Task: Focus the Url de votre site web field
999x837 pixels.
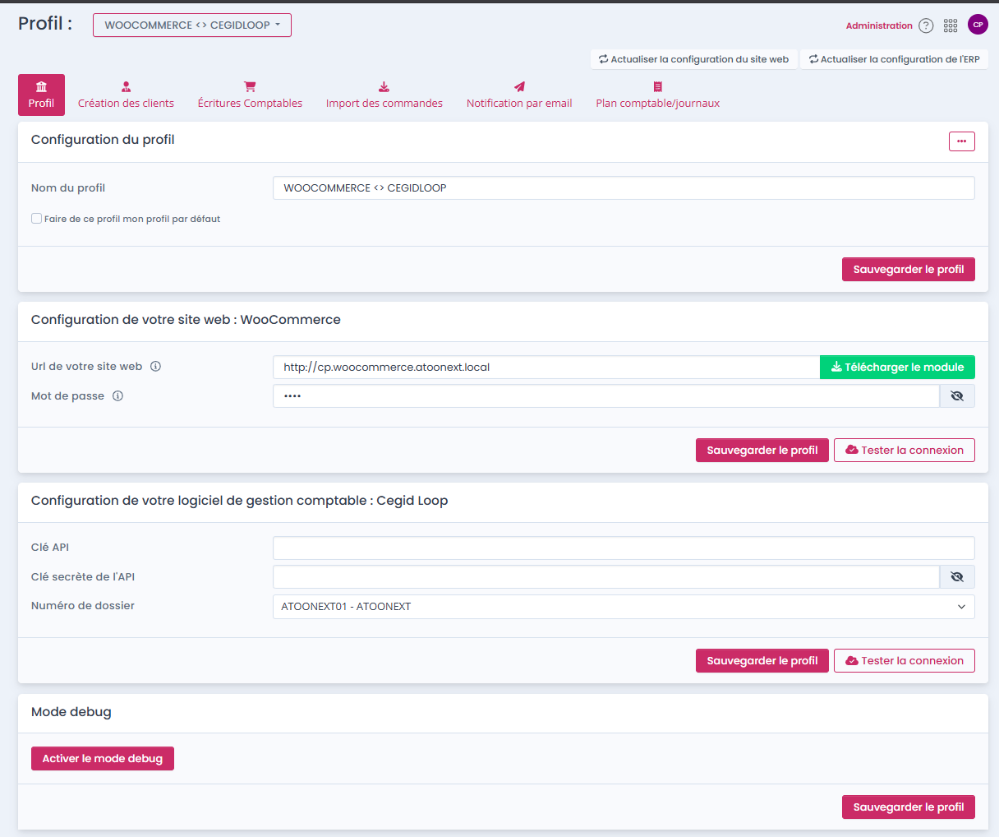Action: [x=546, y=367]
